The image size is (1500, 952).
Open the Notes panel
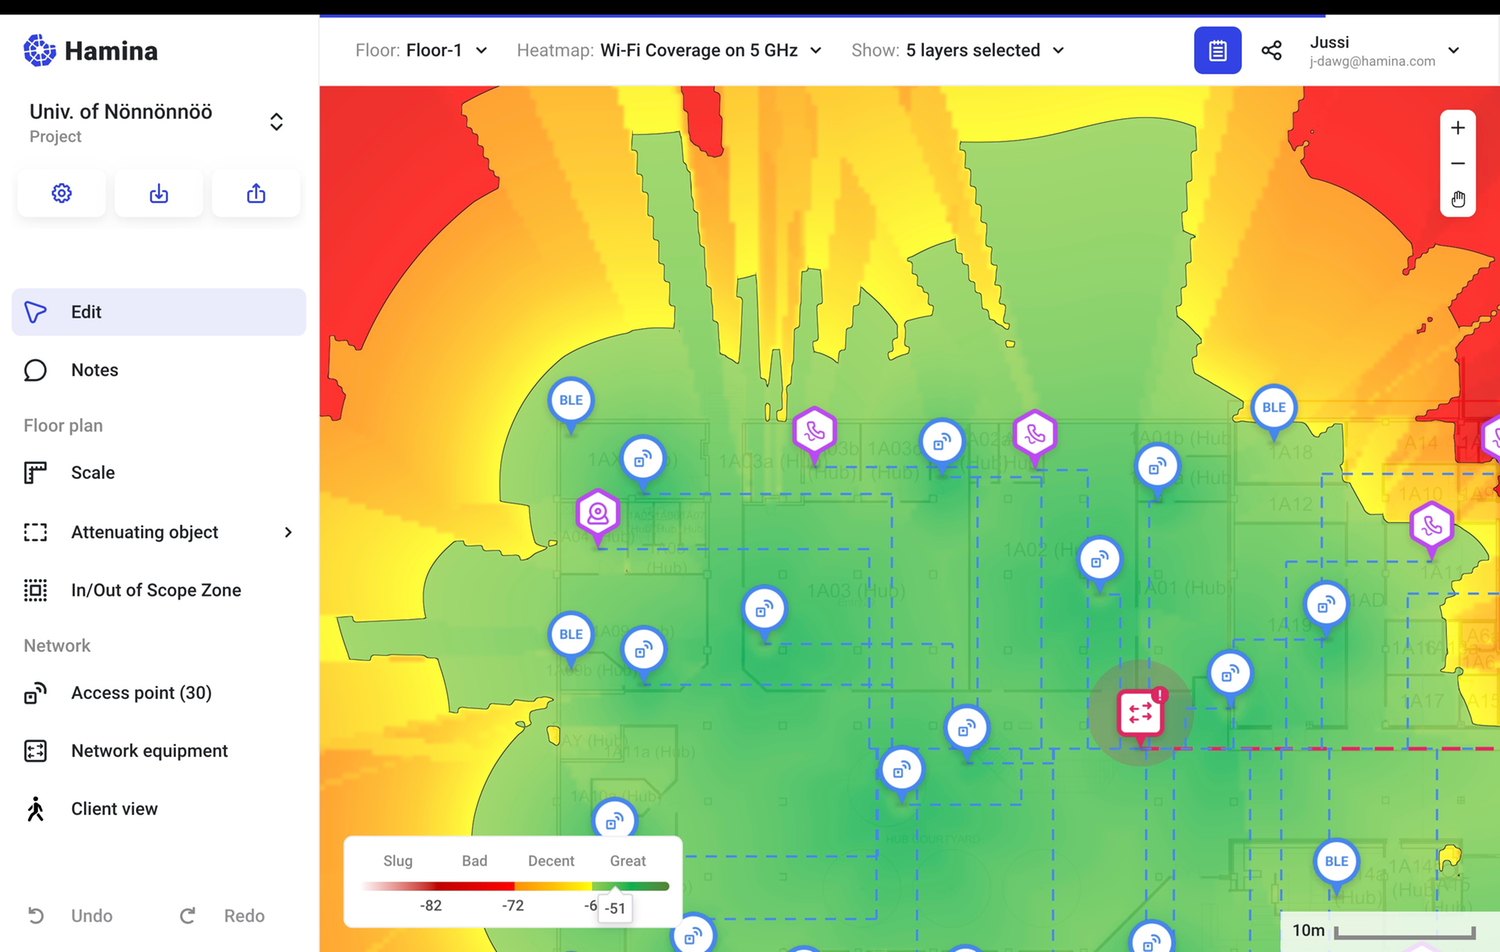[x=94, y=369]
